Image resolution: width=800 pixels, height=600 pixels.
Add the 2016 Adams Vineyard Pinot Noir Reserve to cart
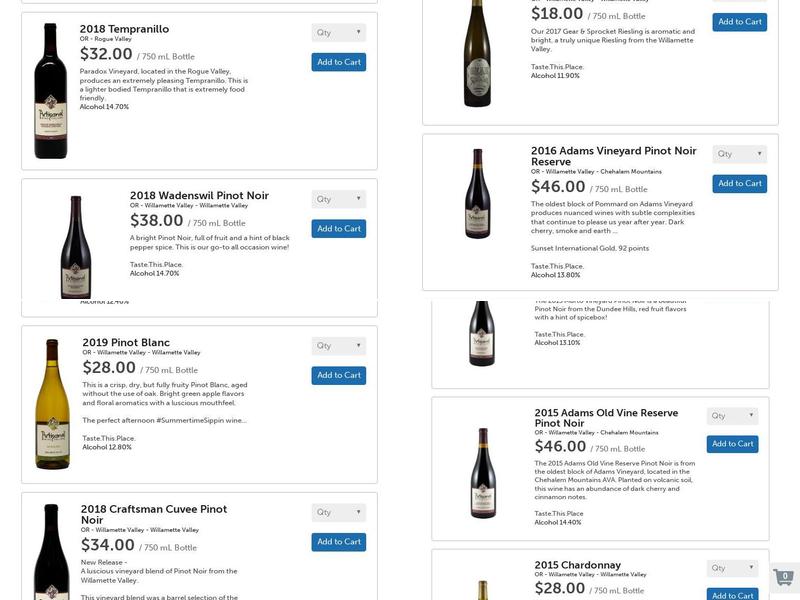point(739,182)
